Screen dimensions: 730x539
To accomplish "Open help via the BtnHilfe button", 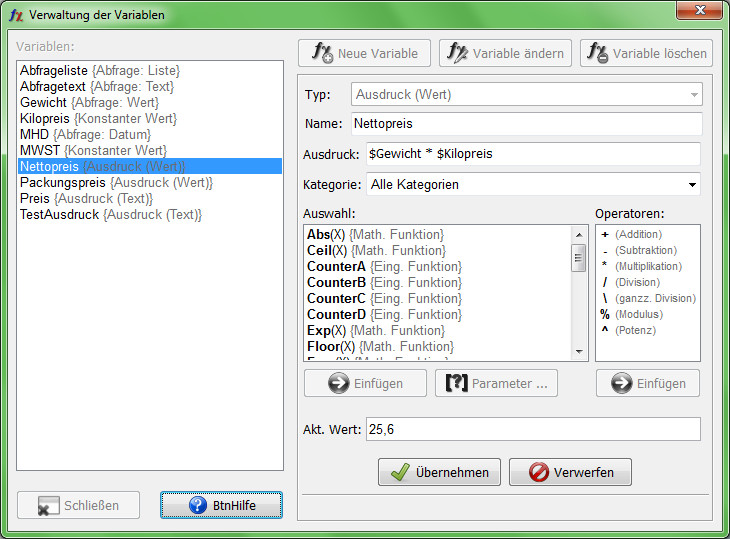I will pos(221,505).
